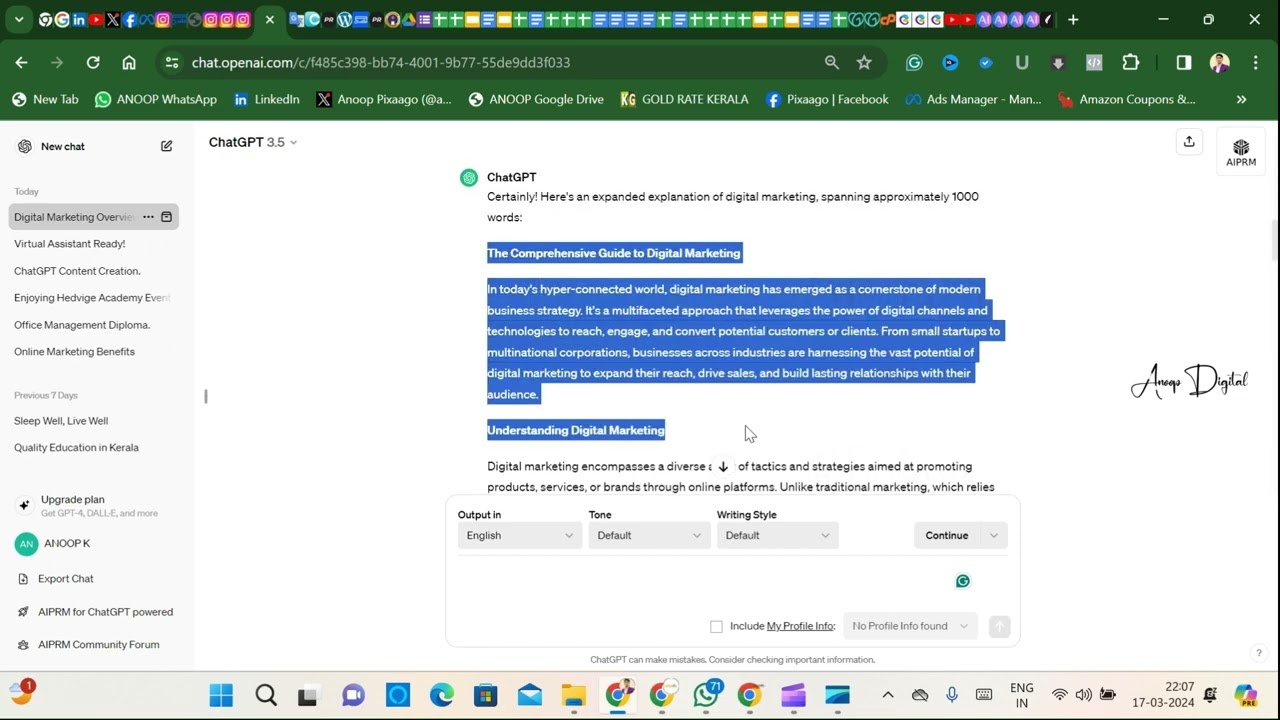Click the Continue button

(947, 536)
